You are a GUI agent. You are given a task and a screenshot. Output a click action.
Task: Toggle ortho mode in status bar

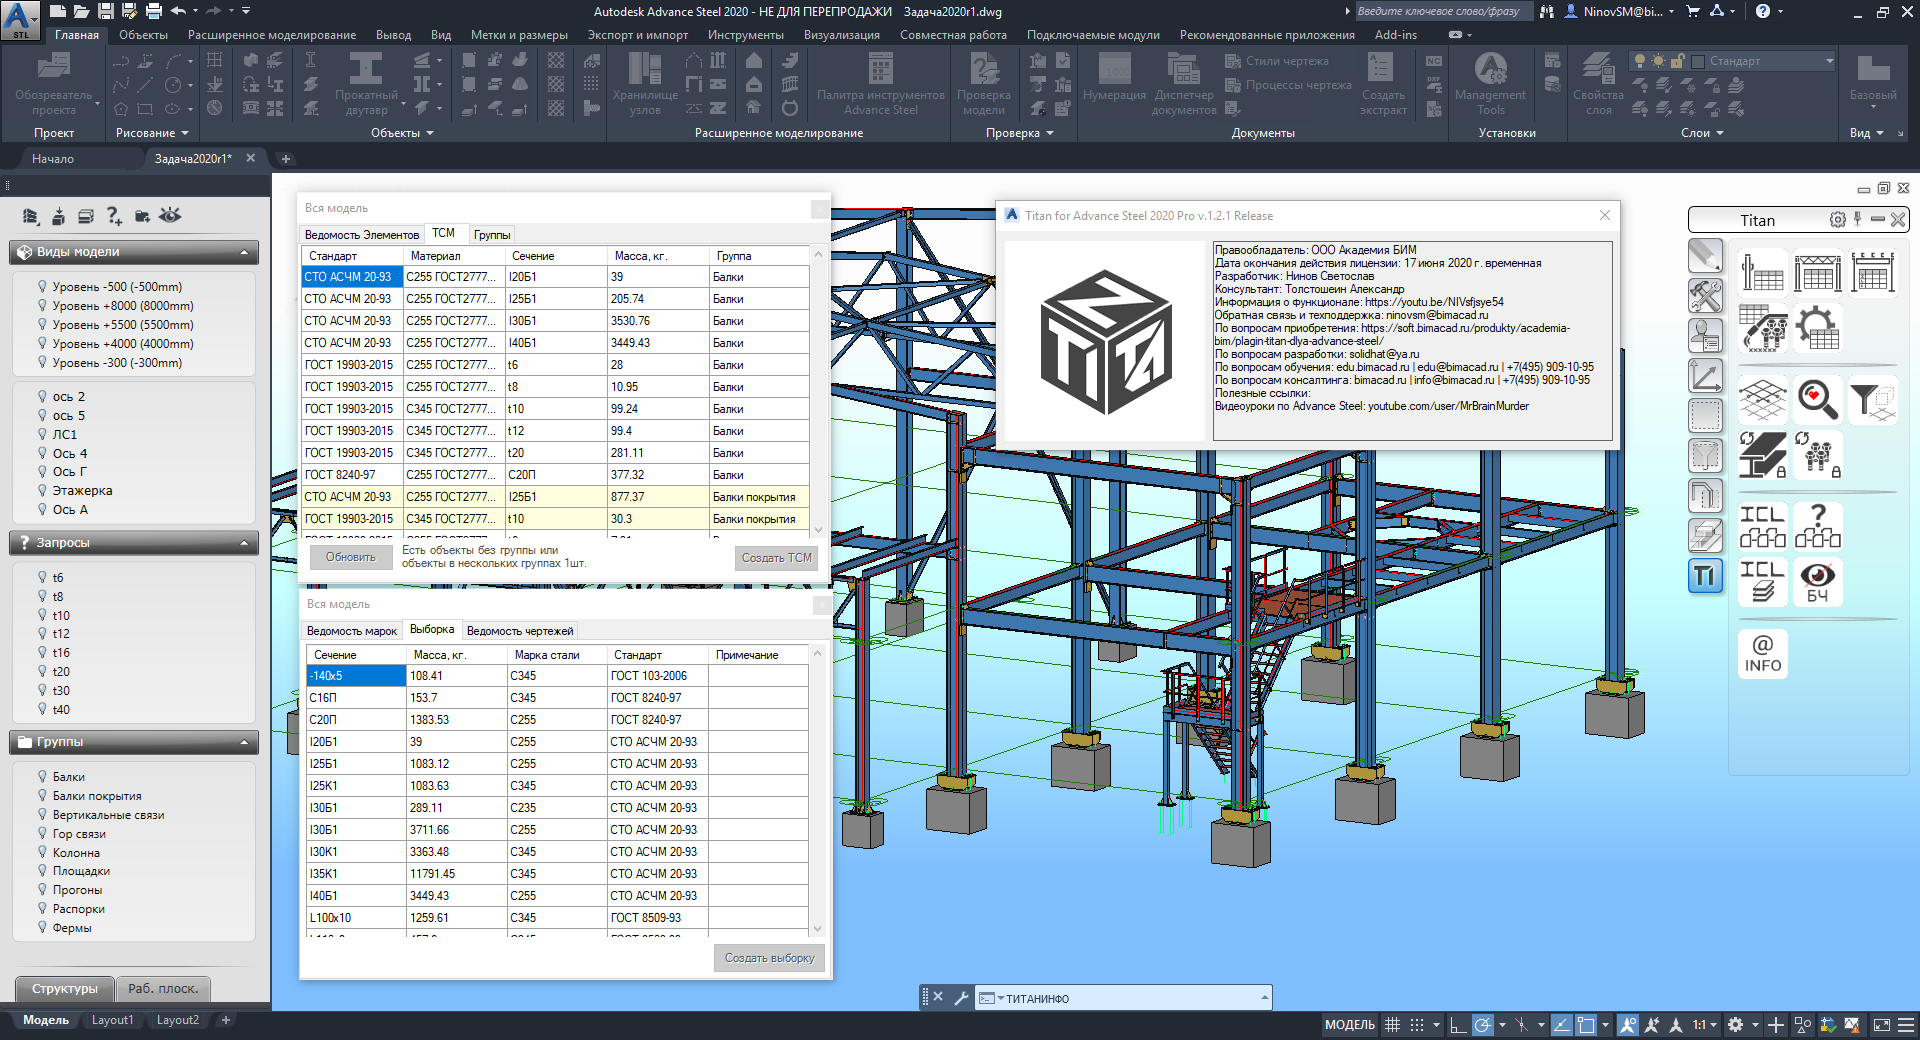[1457, 1024]
